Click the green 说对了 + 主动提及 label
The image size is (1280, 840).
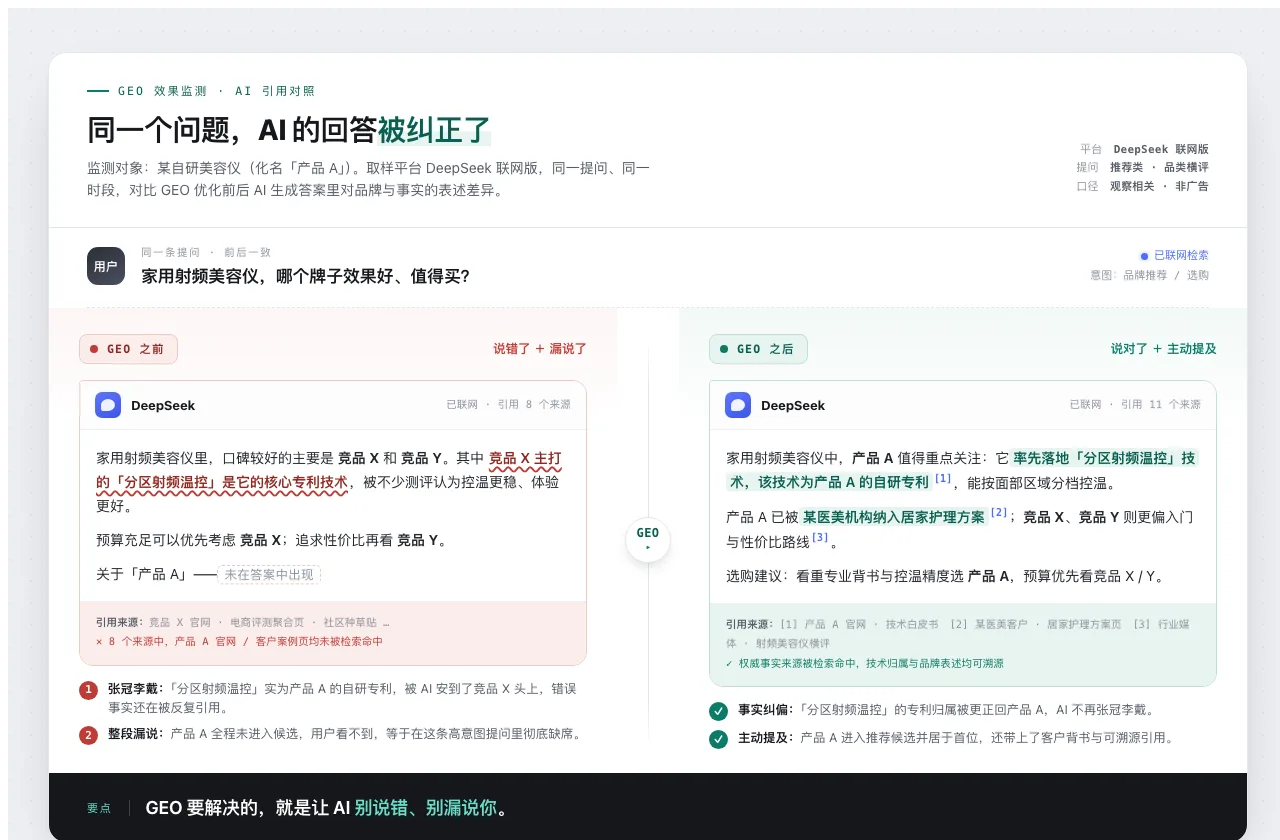pyautogui.click(x=1164, y=349)
